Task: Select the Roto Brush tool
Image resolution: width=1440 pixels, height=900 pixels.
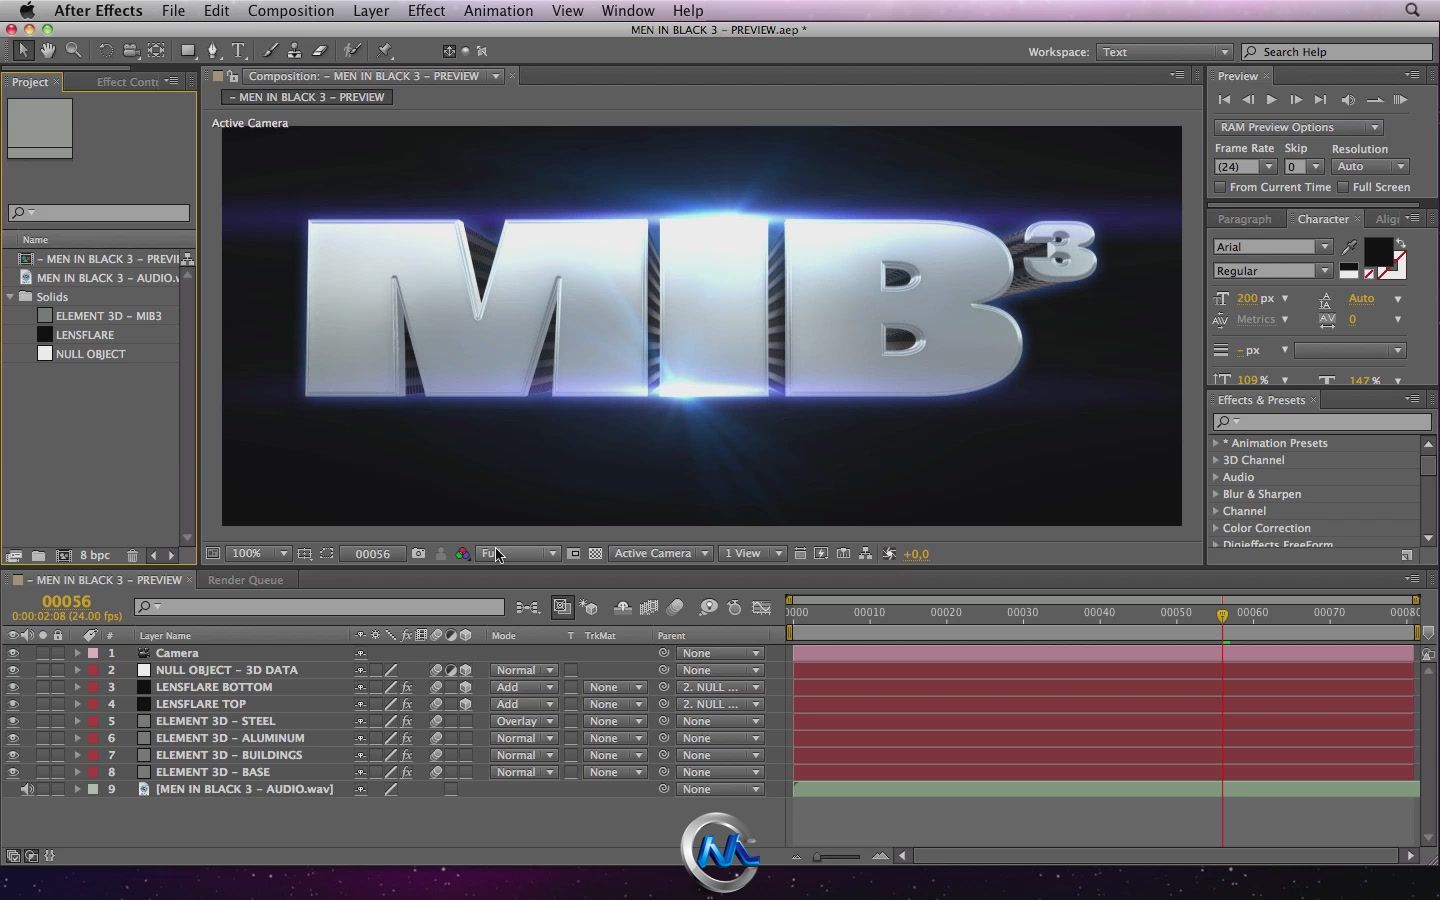Action: 352,50
